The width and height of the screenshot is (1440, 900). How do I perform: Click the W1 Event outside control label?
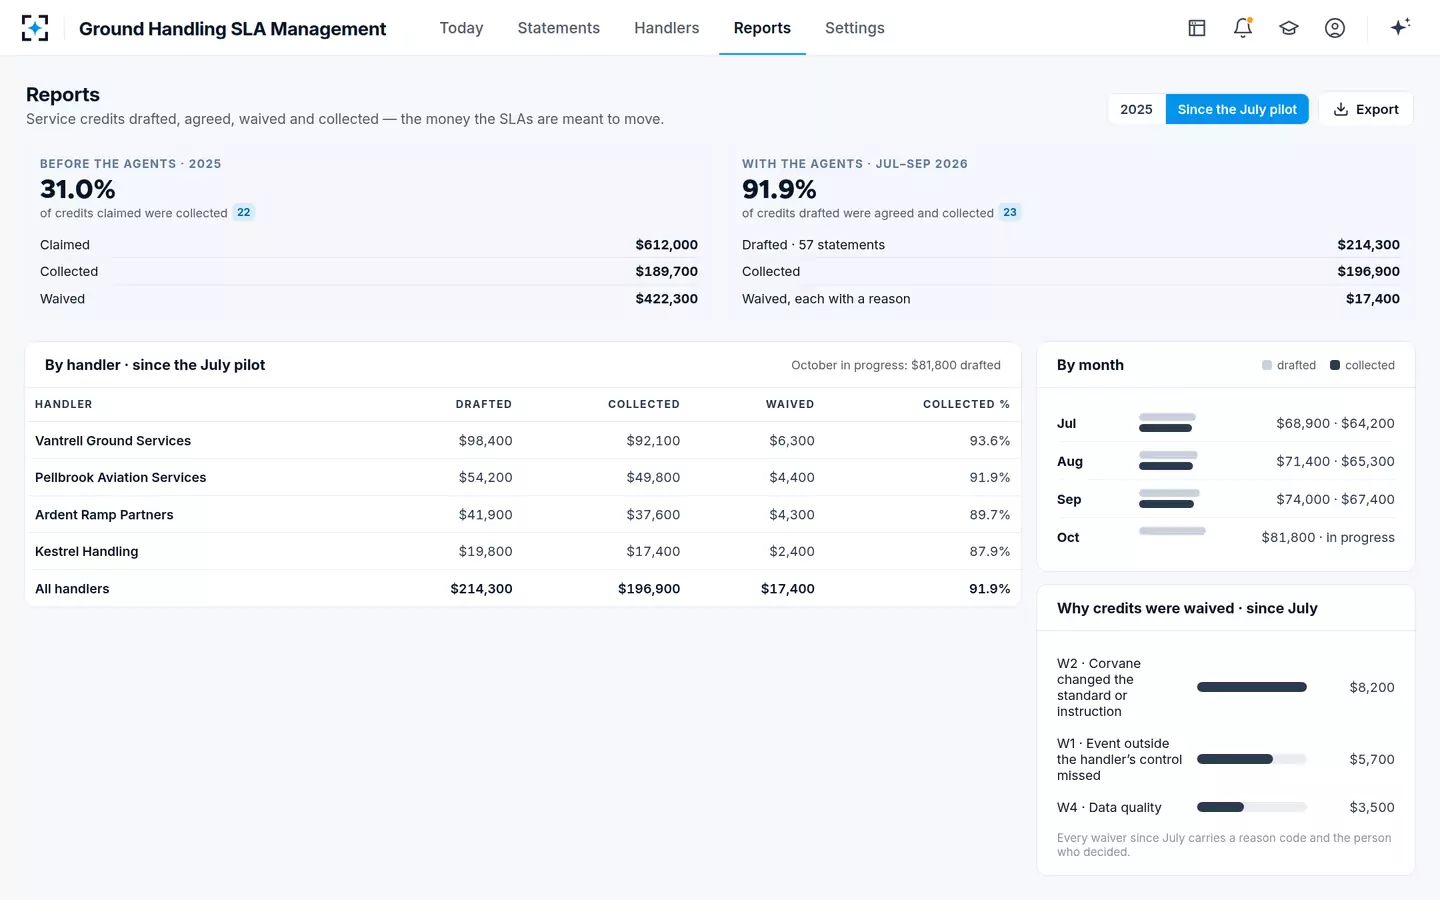pos(1120,759)
